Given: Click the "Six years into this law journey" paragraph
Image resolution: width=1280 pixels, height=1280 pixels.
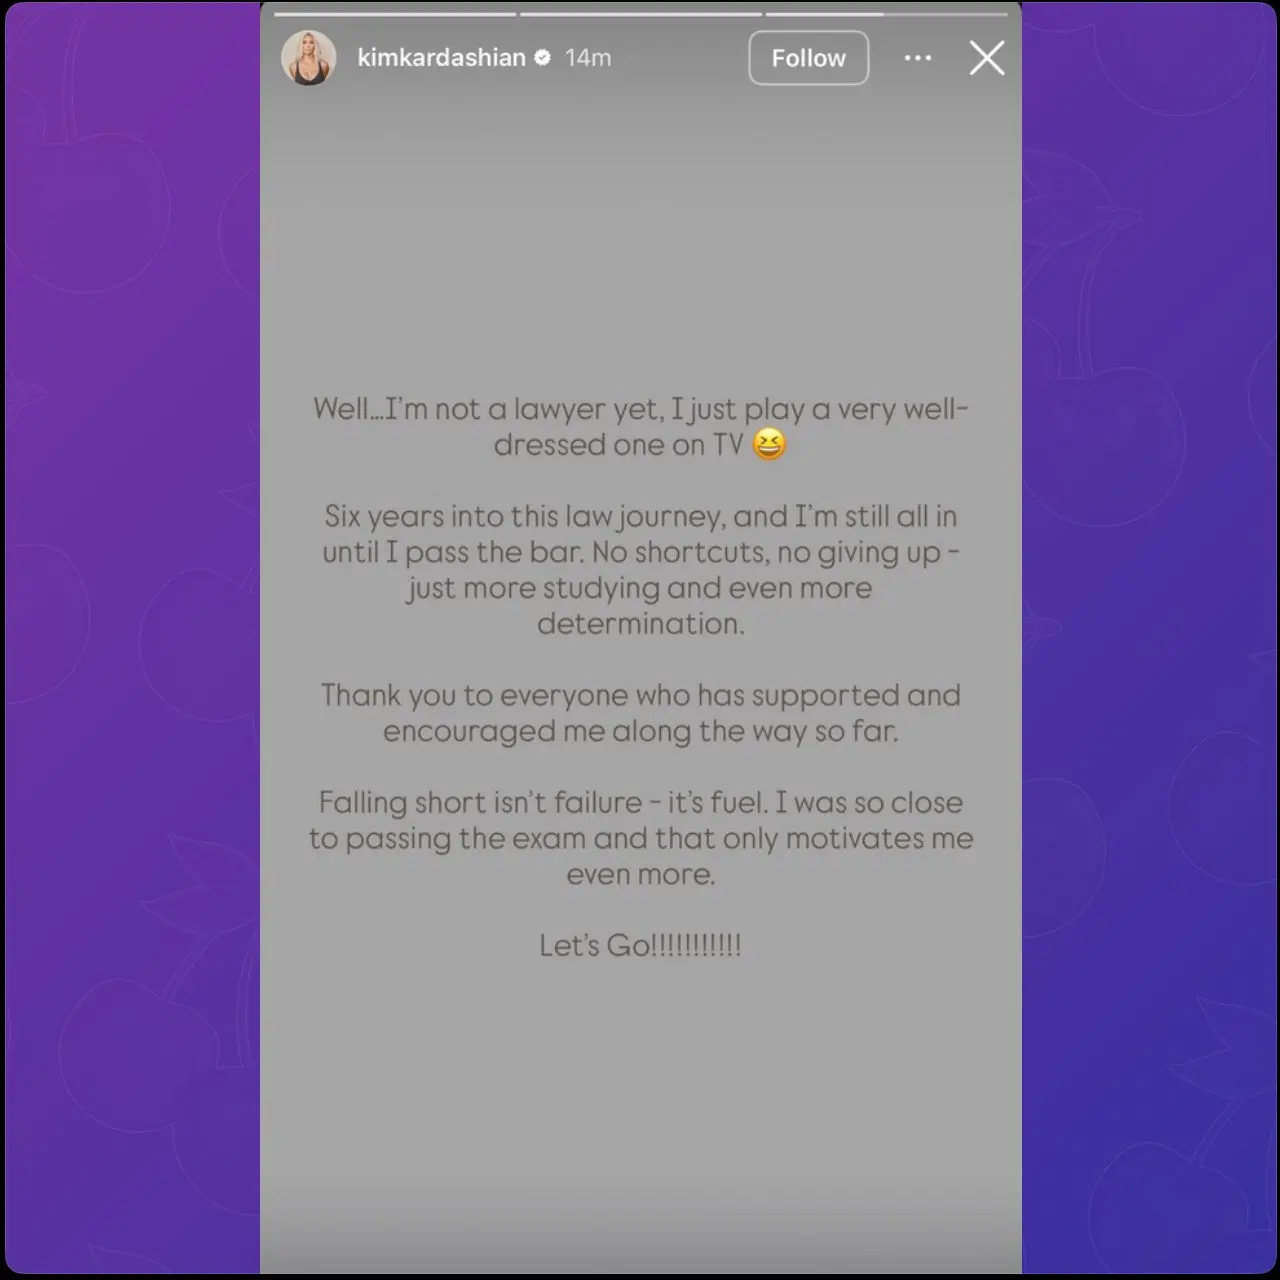Looking at the screenshot, I should coord(640,570).
